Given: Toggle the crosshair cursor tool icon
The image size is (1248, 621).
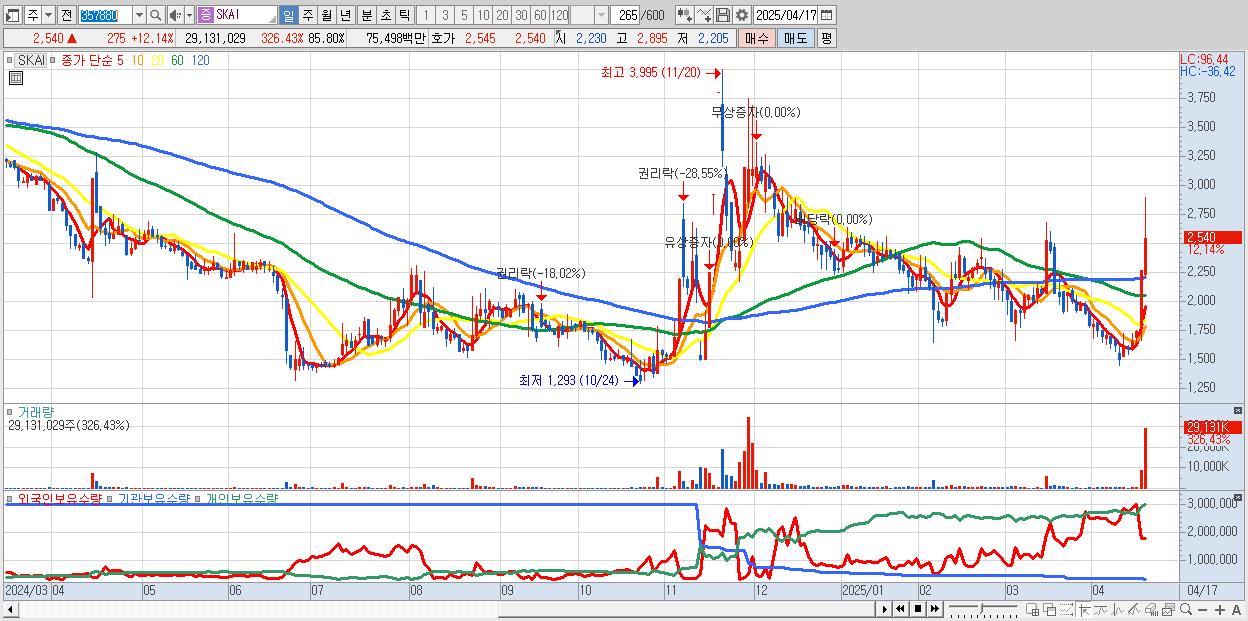Looking at the screenshot, I should [1084, 609].
